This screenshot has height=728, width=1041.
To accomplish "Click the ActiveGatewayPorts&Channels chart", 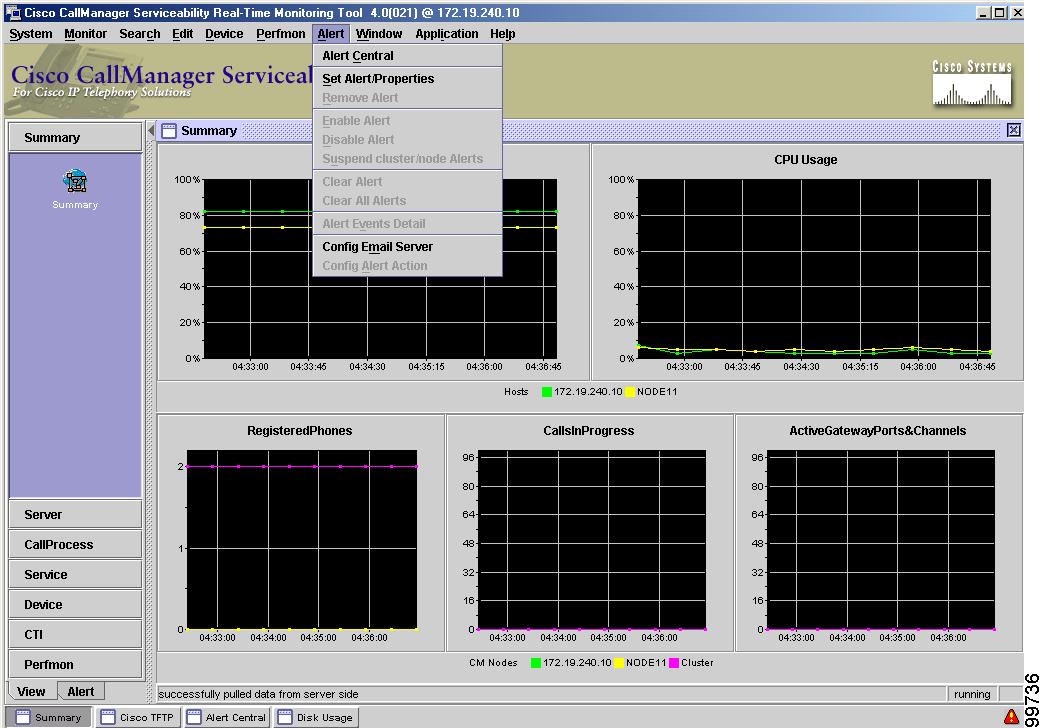I will tap(880, 540).
